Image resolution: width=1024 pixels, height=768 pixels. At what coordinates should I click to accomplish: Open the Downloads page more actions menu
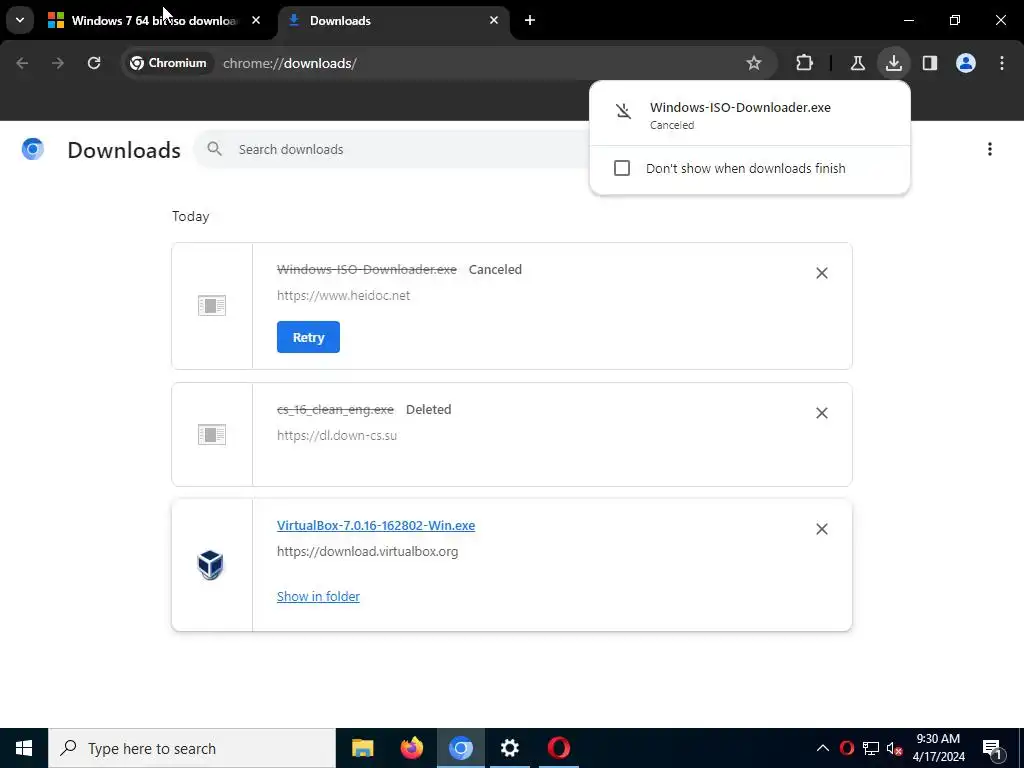[989, 149]
